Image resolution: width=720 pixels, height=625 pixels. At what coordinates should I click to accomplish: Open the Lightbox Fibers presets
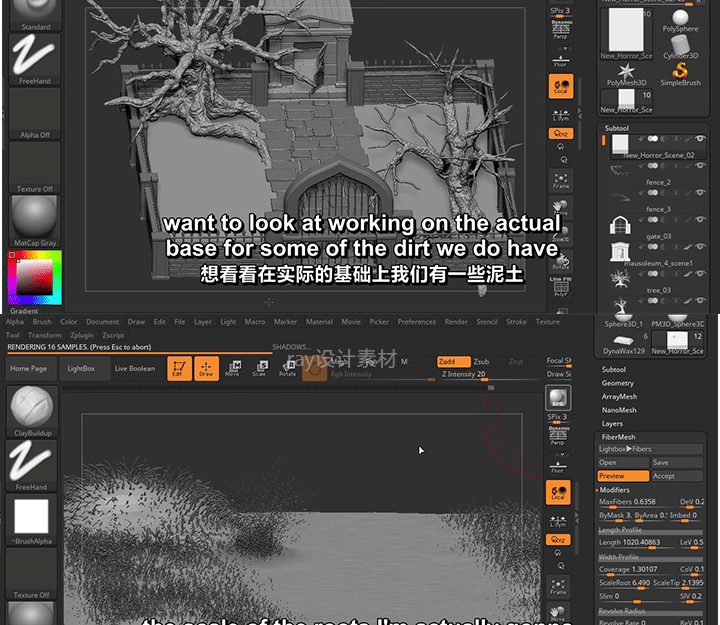[650, 449]
